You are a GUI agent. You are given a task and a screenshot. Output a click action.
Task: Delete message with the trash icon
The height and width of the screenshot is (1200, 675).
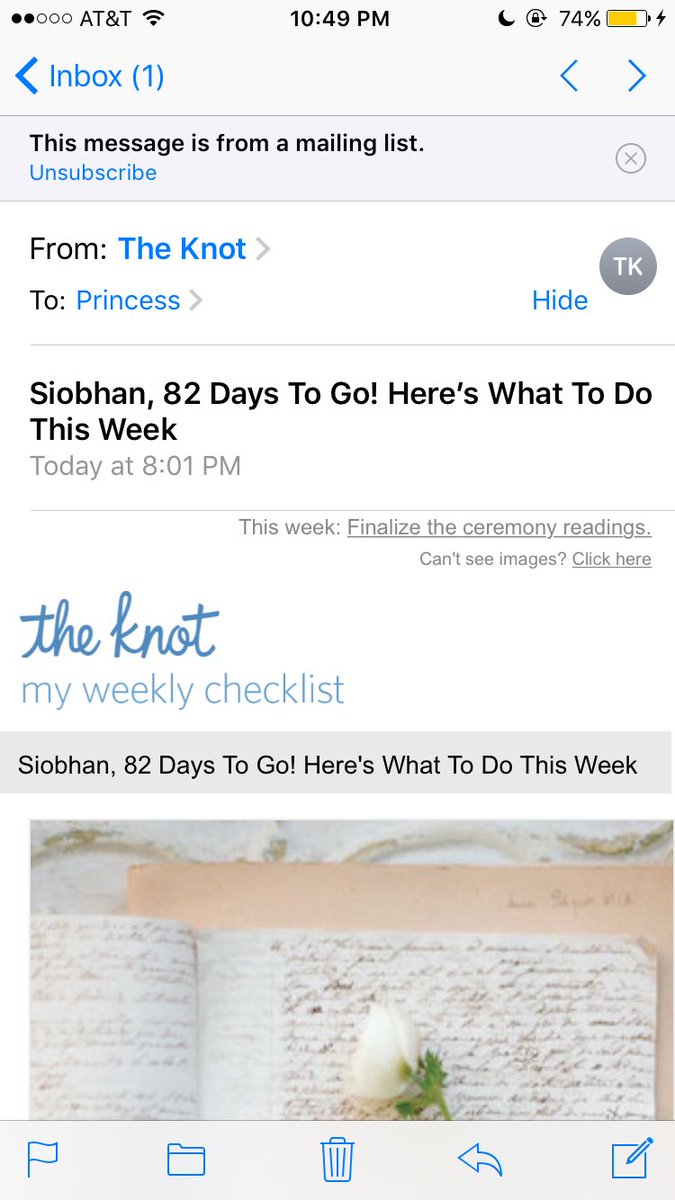coord(336,1160)
